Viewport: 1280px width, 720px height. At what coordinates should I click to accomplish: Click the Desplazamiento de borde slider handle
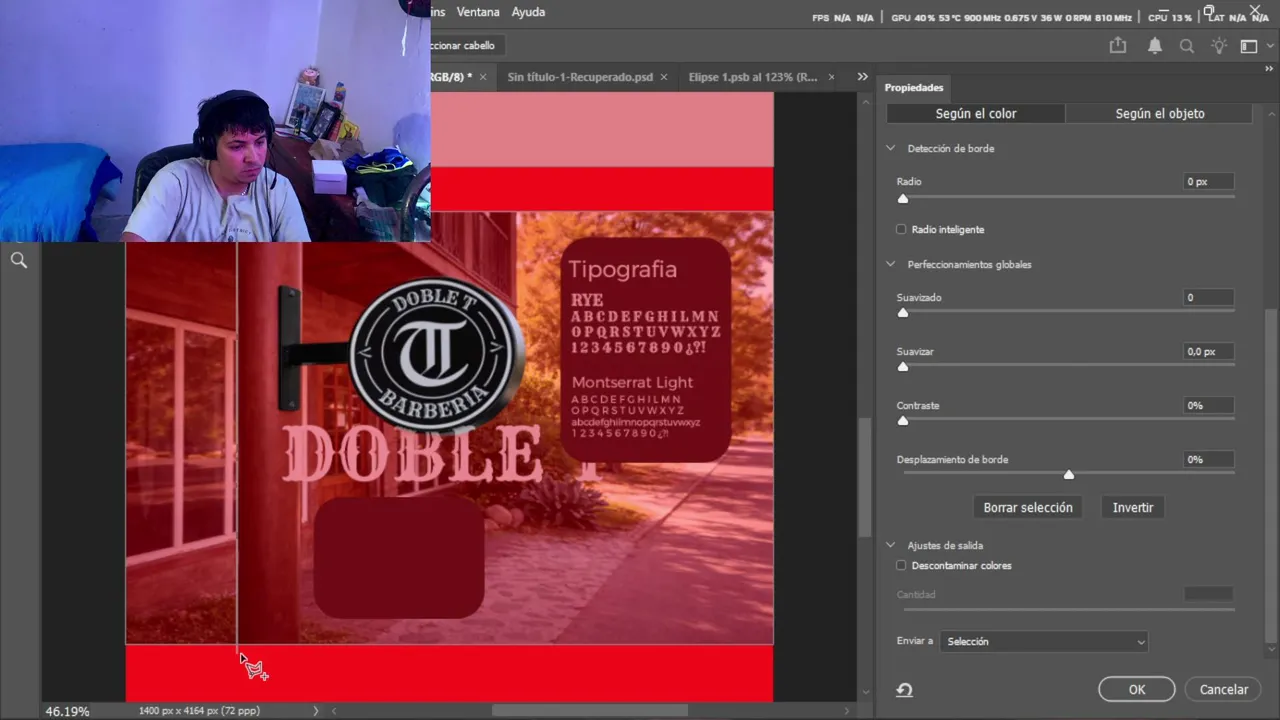pyautogui.click(x=1069, y=475)
